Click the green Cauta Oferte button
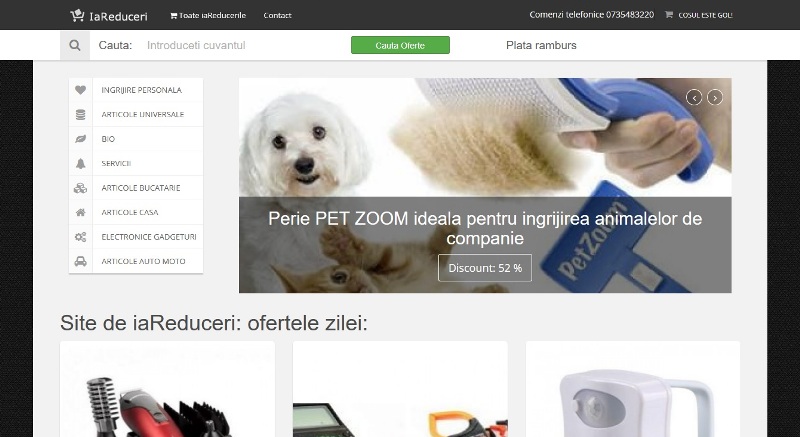The height and width of the screenshot is (437, 800). pos(401,45)
